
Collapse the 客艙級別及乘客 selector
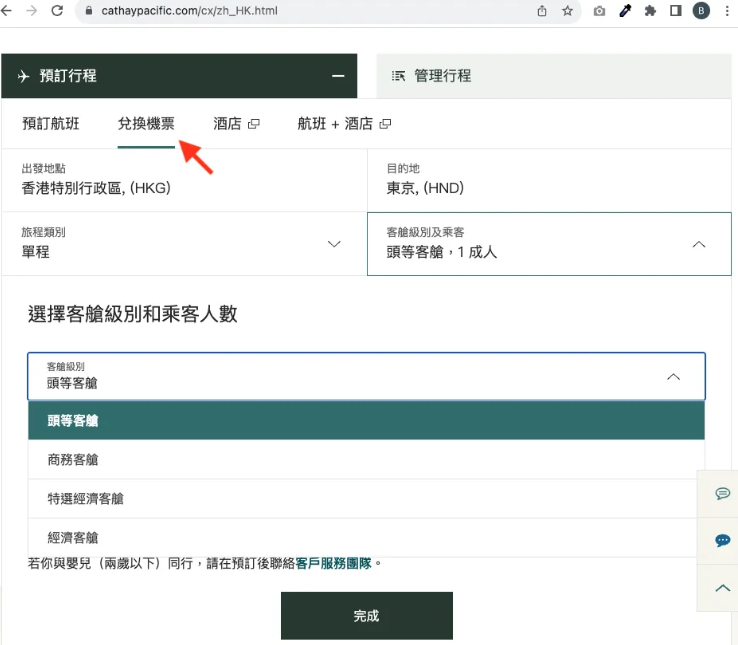click(698, 244)
